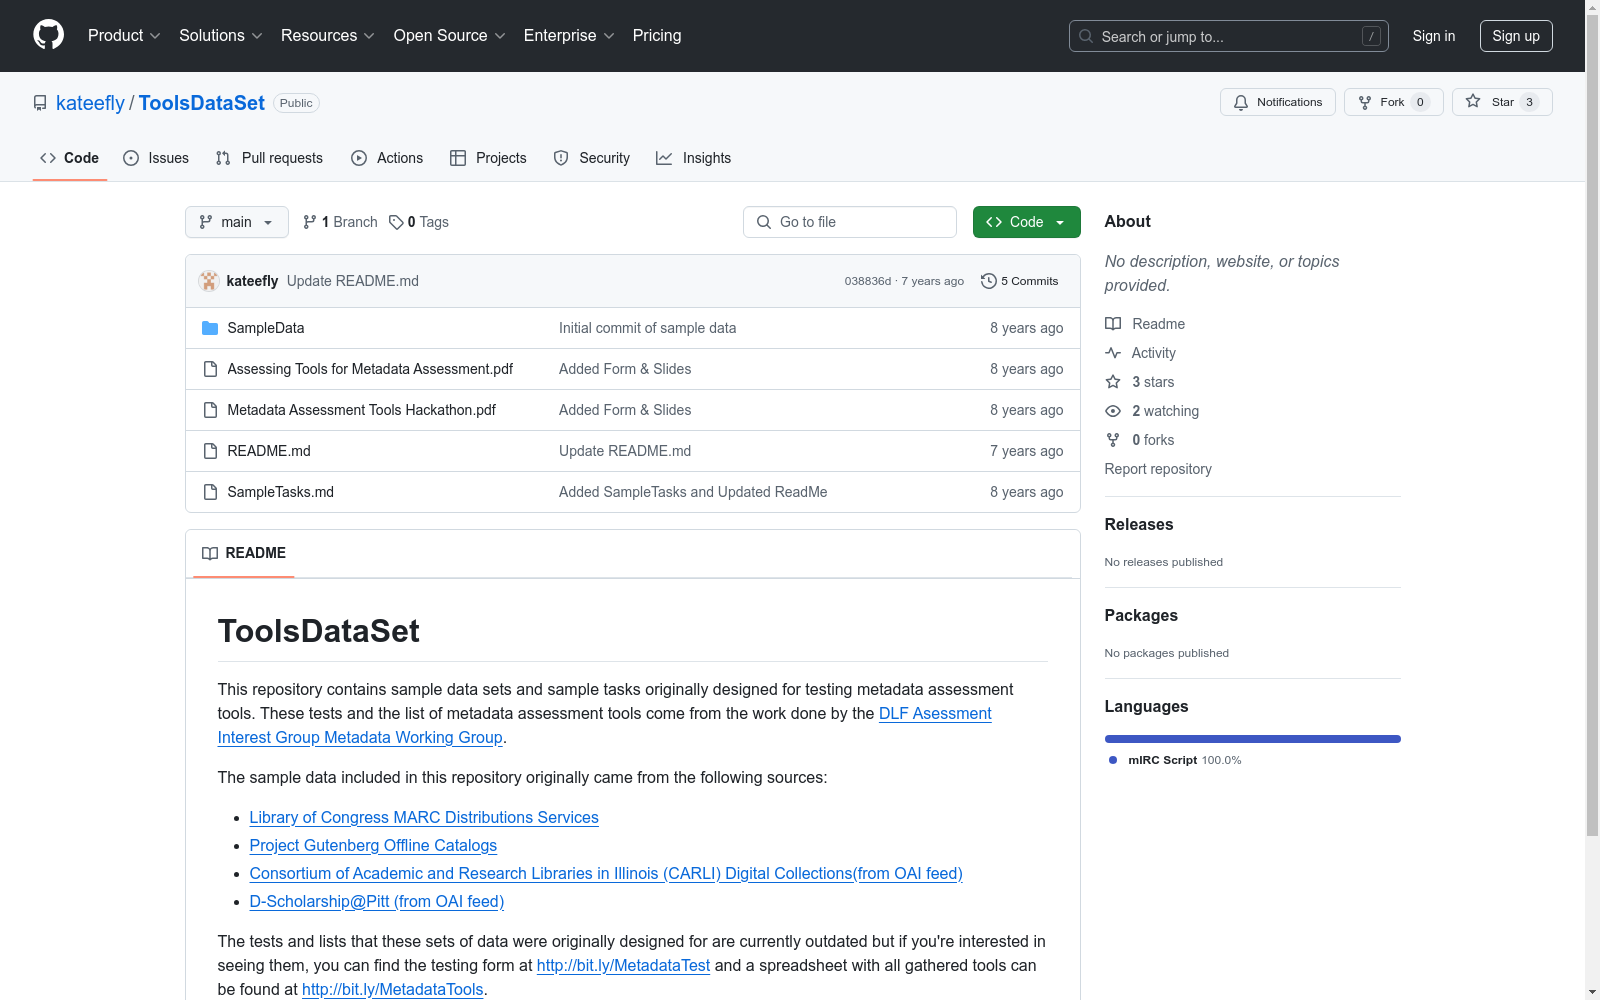Click Sign in
This screenshot has width=1600, height=1000.
(x=1434, y=36)
